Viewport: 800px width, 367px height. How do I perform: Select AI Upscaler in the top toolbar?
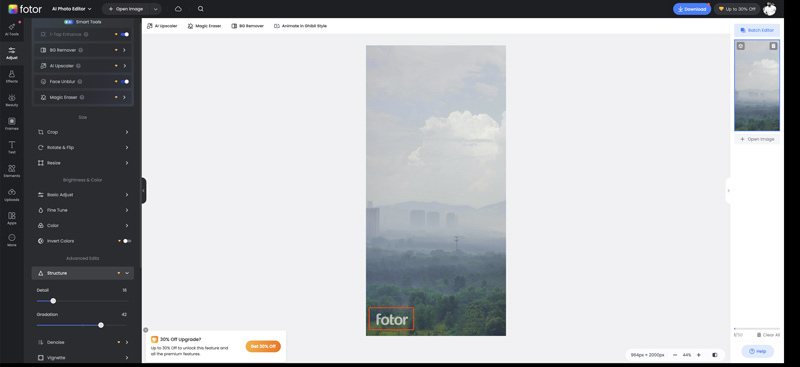162,26
